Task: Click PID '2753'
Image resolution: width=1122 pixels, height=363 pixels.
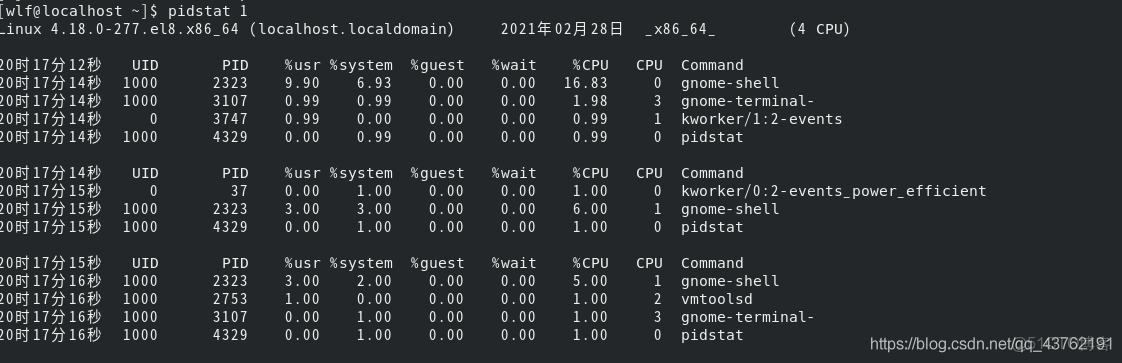Action: (230, 299)
